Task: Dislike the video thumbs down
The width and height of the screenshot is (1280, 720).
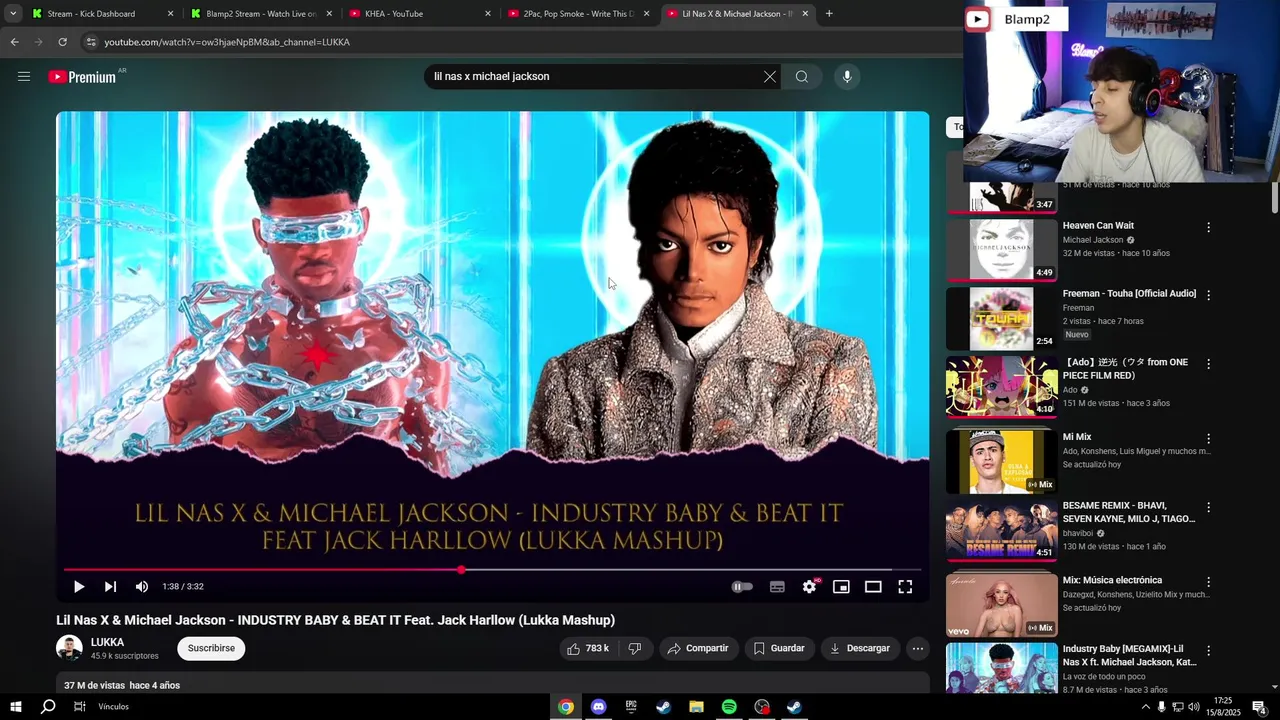Action: pos(634,648)
